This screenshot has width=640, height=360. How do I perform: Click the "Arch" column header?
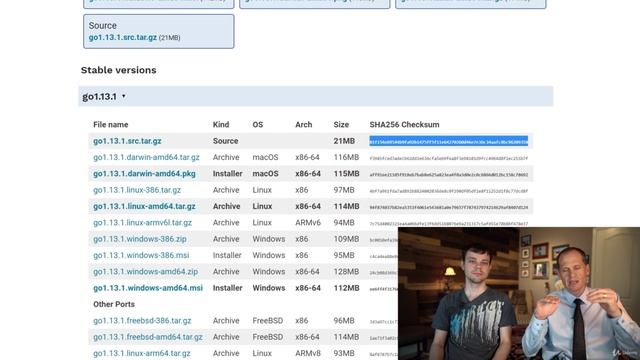[304, 124]
